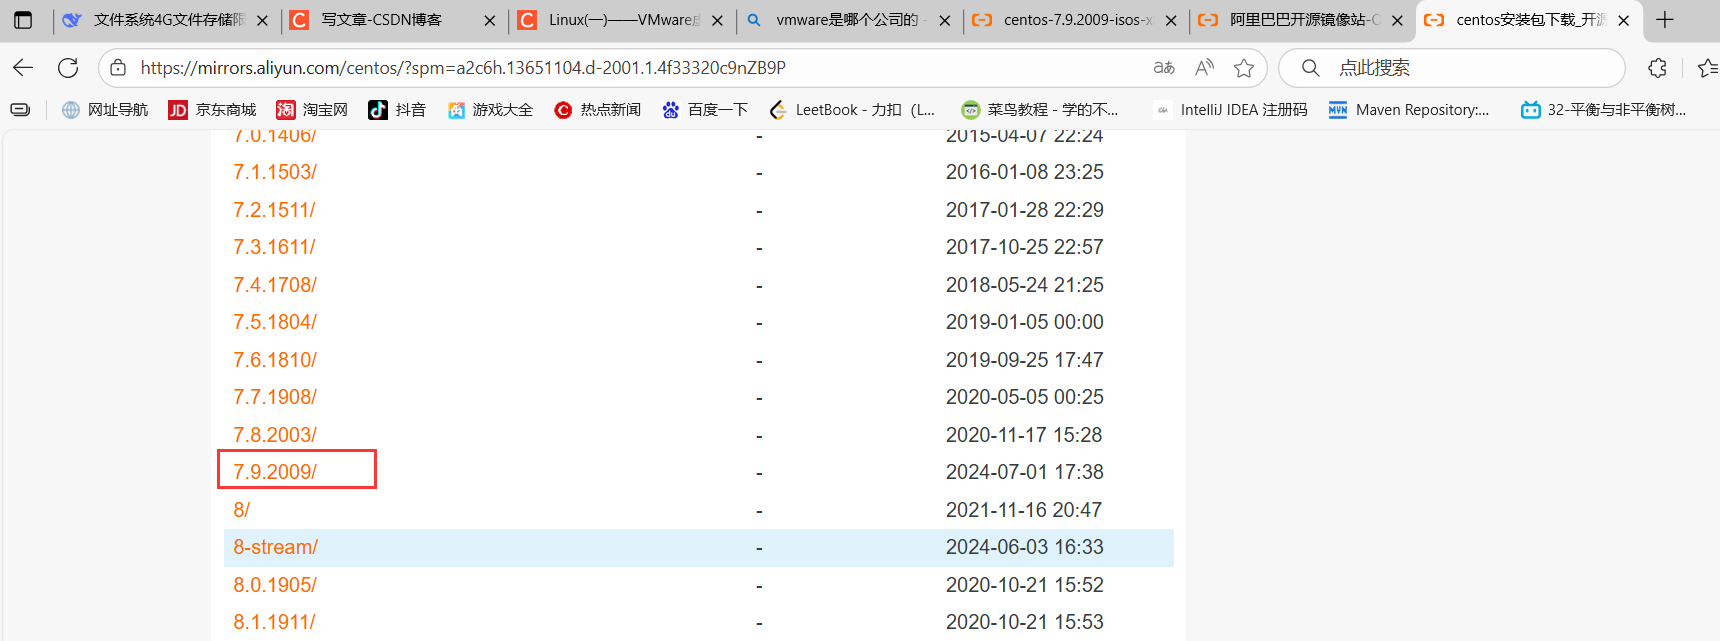The width and height of the screenshot is (1720, 641).
Task: Open Read aloud icon in address bar
Action: (1204, 68)
